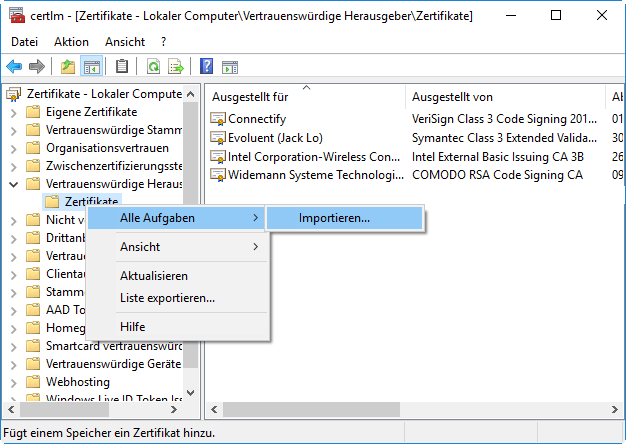Click the blue Back arrow in toolbar
The image size is (626, 444).
pyautogui.click(x=14, y=67)
